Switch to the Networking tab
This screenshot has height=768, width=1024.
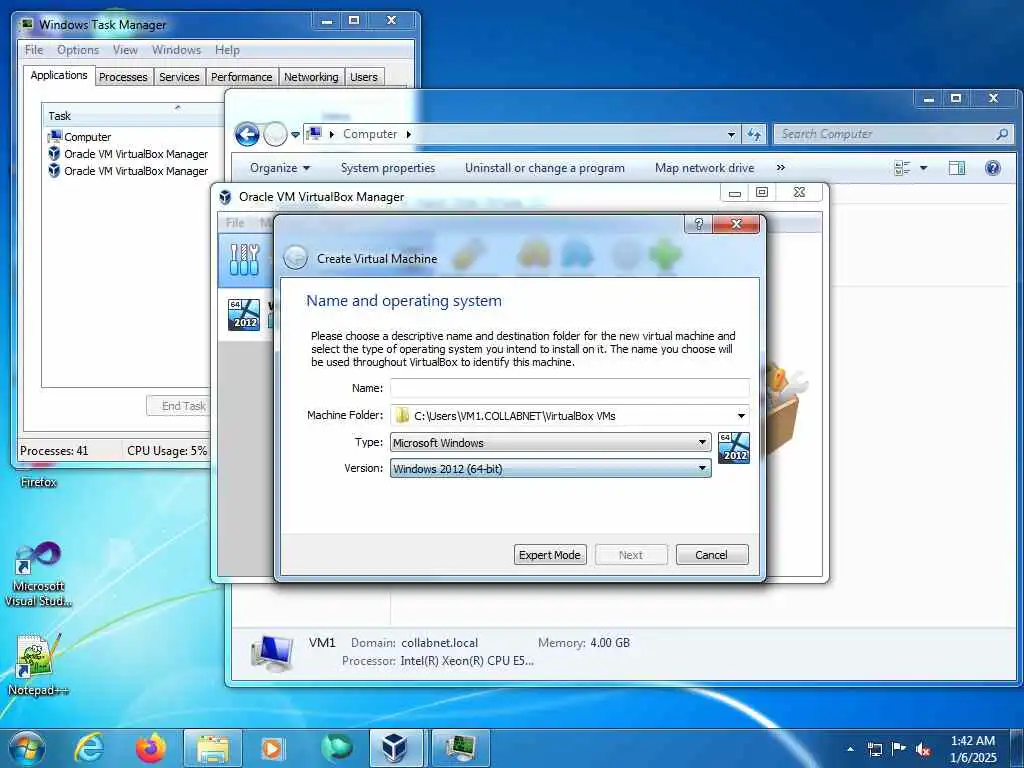(311, 77)
